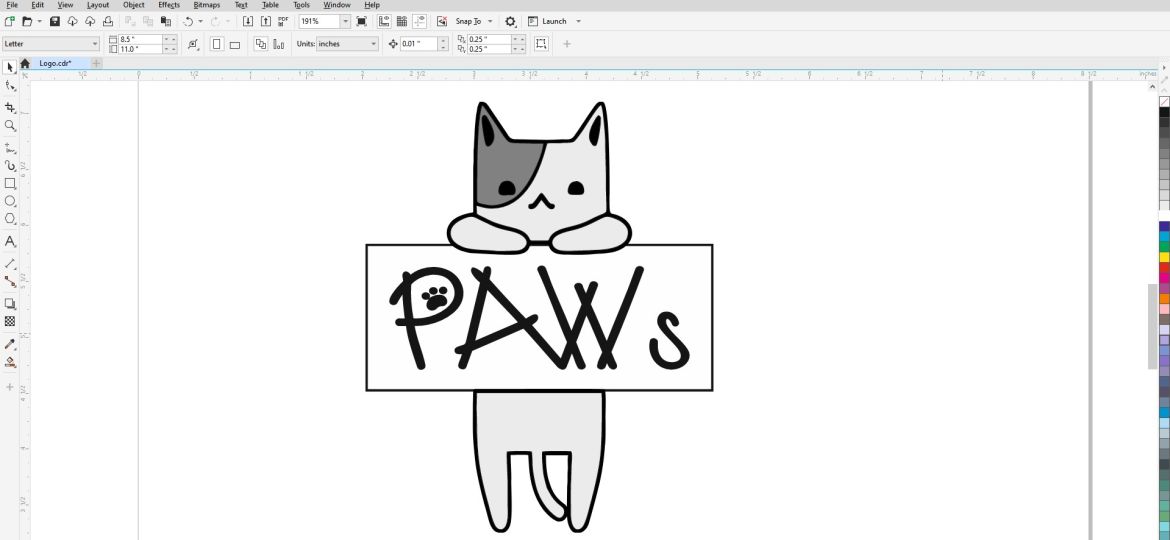The width and height of the screenshot is (1170, 540).
Task: Select the Parallel Dimension line tool
Action: point(10,263)
